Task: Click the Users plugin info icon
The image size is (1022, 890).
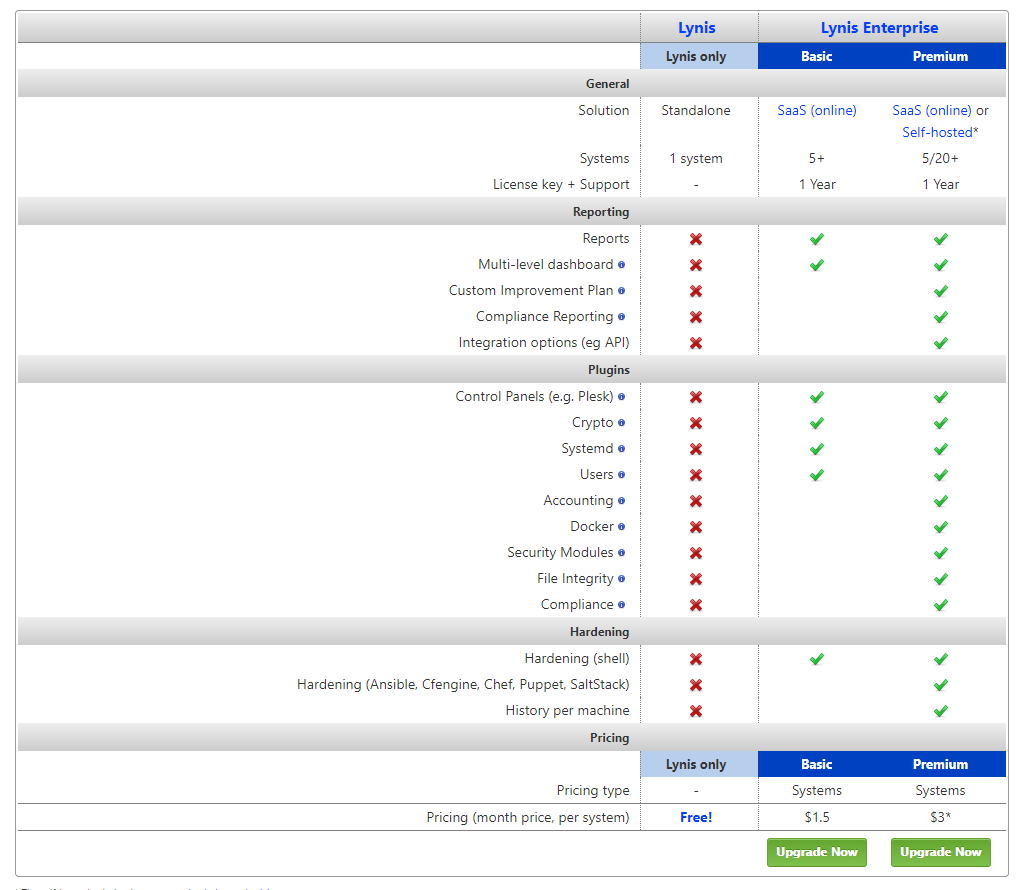Action: point(621,475)
